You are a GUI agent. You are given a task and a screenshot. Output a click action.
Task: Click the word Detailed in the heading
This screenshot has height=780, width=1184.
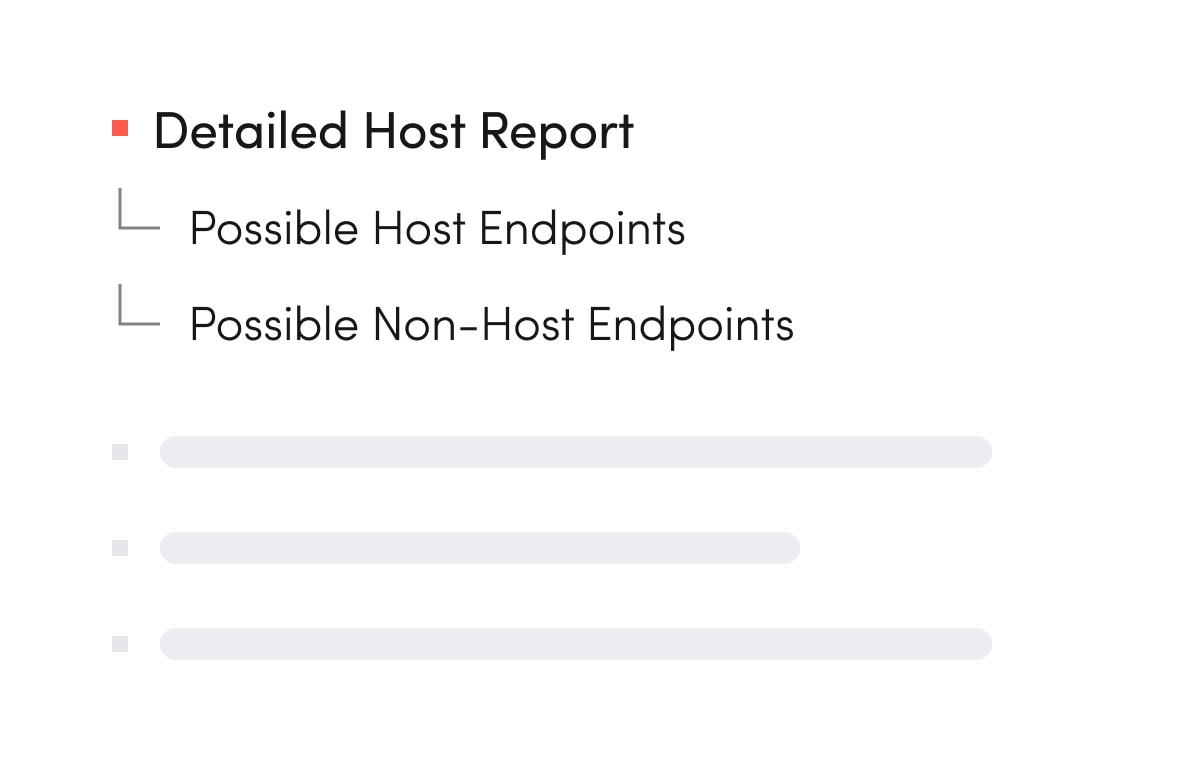coord(250,131)
